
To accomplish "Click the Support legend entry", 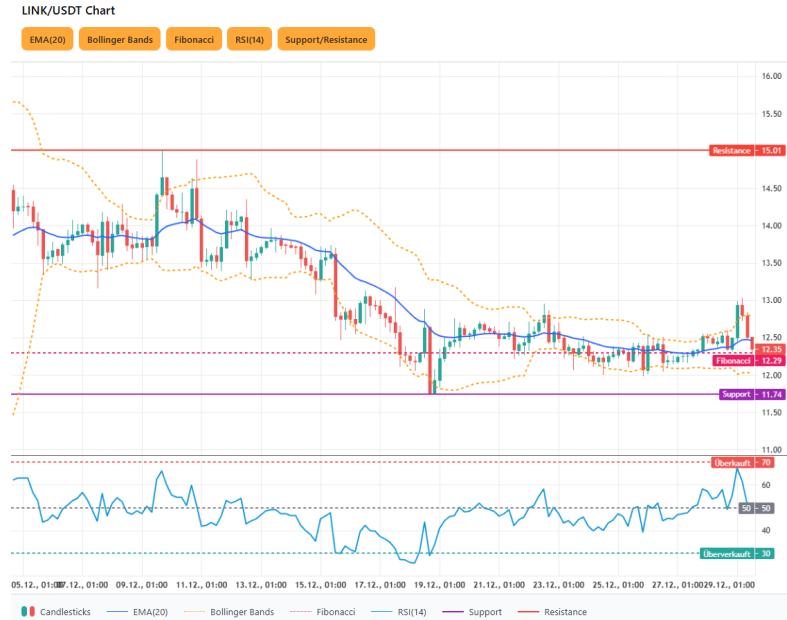I will [470, 611].
